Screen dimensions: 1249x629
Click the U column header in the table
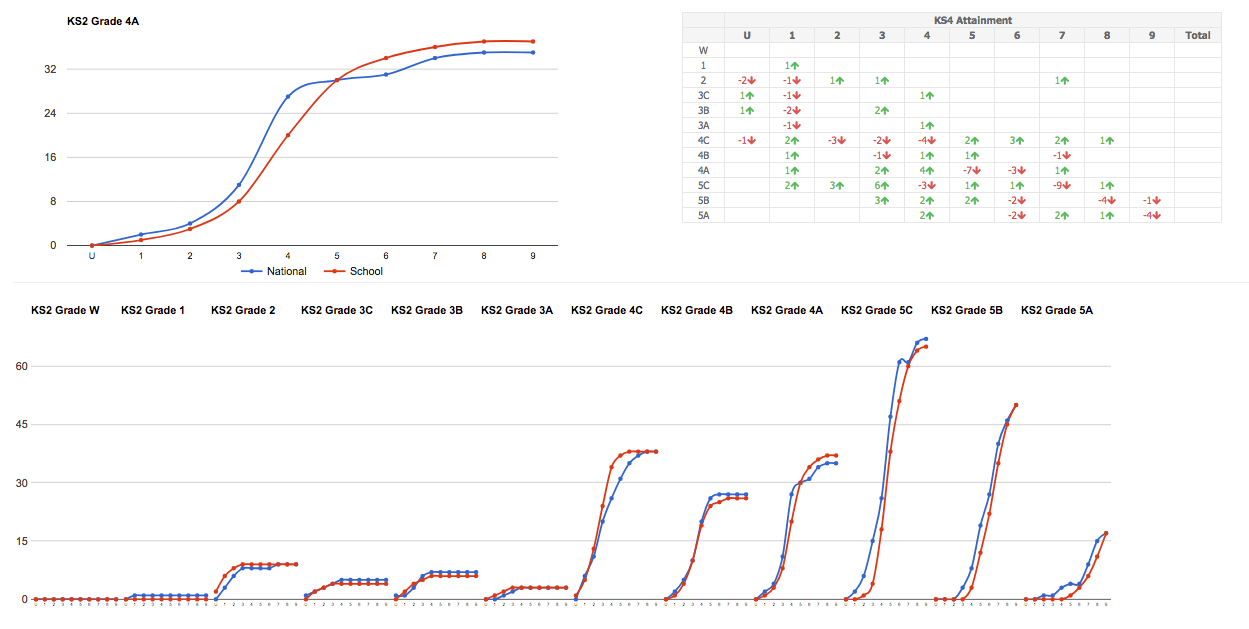(746, 35)
